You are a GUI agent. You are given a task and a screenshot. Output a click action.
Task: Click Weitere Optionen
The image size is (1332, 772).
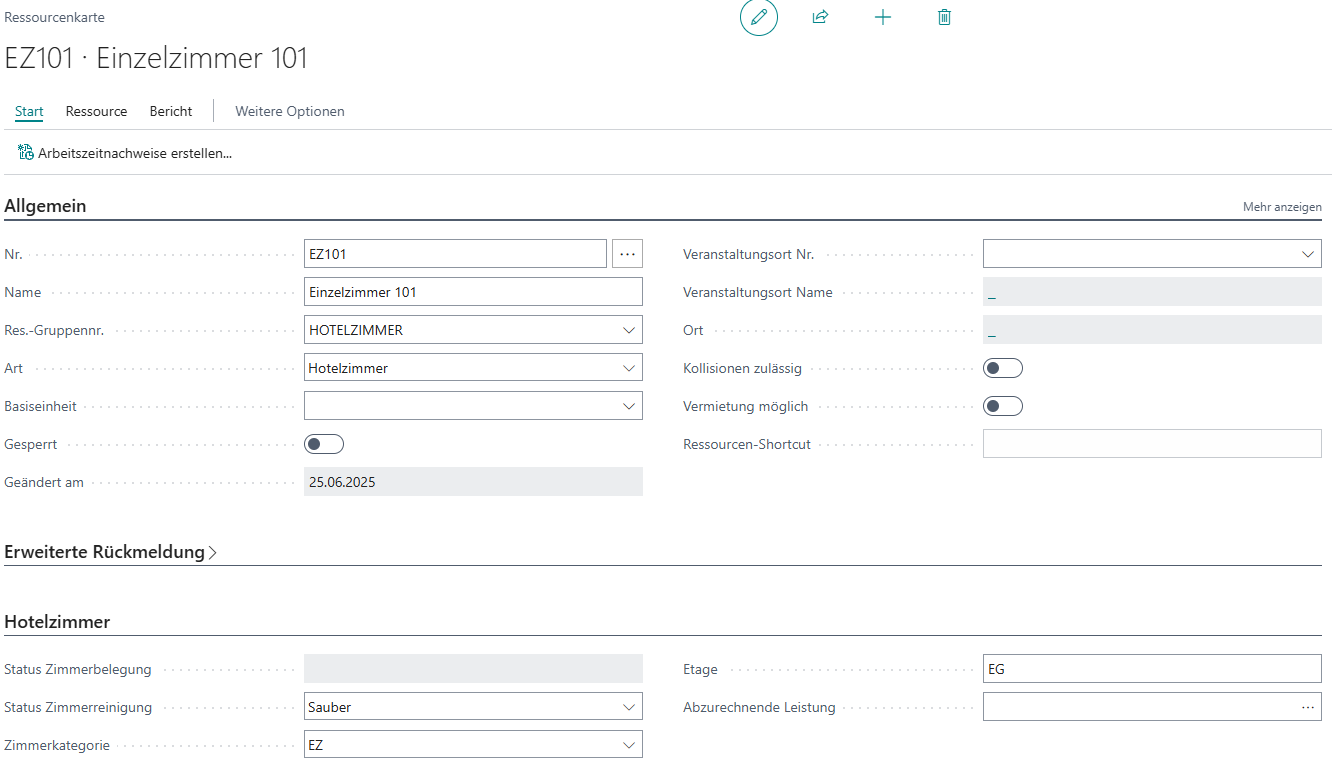[x=290, y=111]
